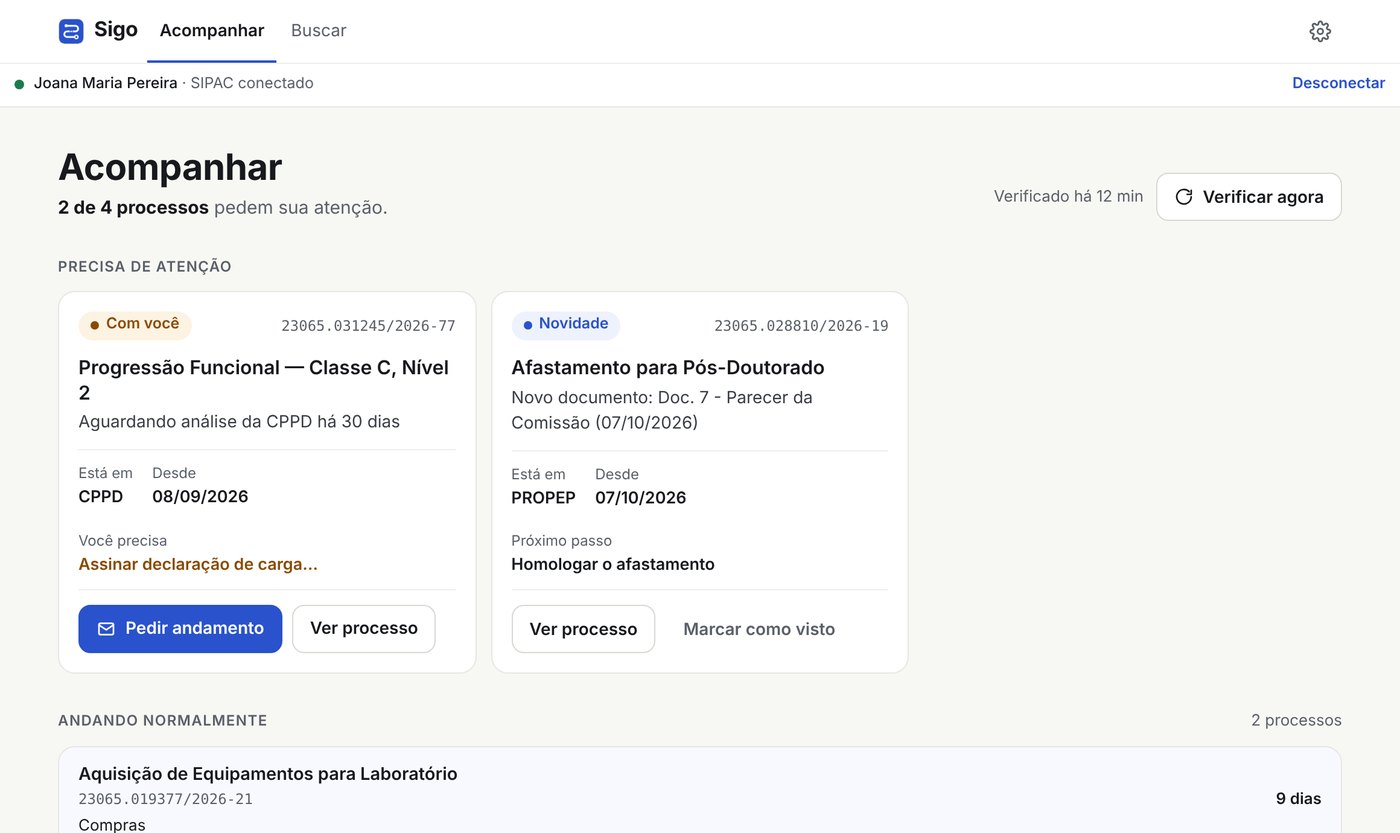Click the "Verificado há 12 min" text
Screen dimensions: 1400x833
1068,197
